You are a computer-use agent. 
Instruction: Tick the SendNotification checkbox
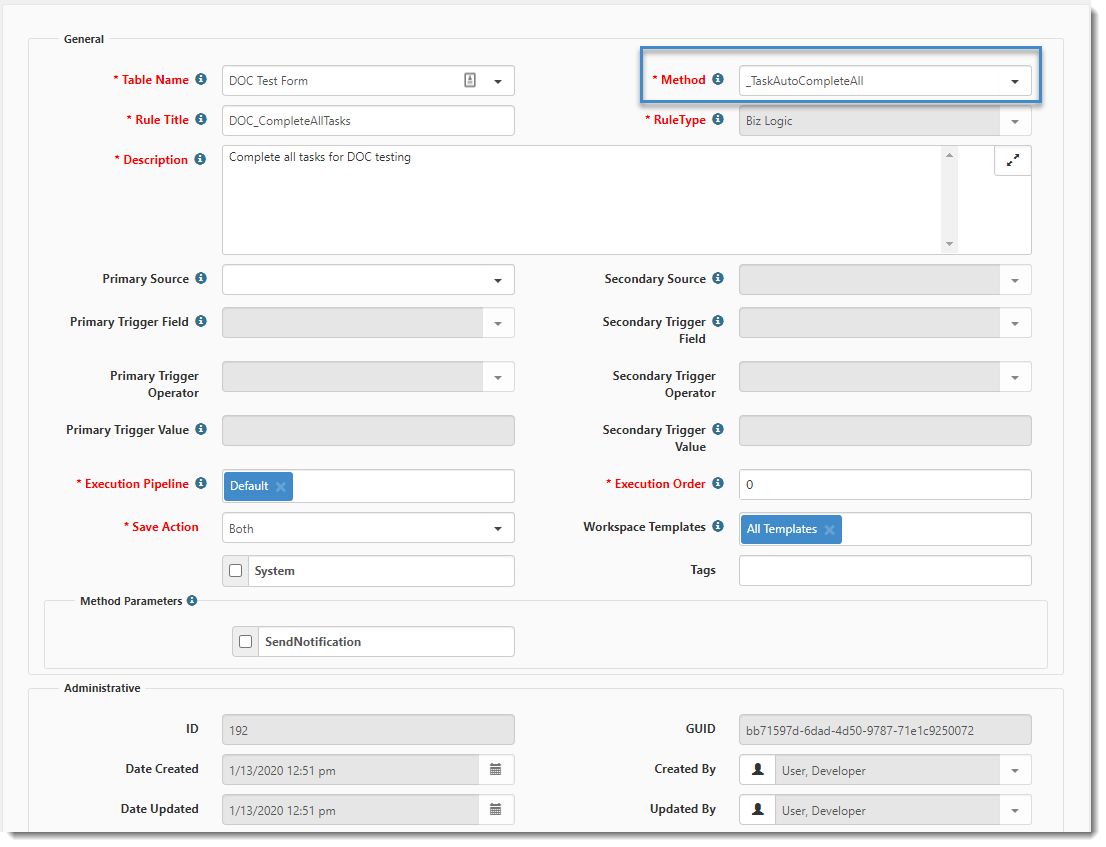(246, 642)
